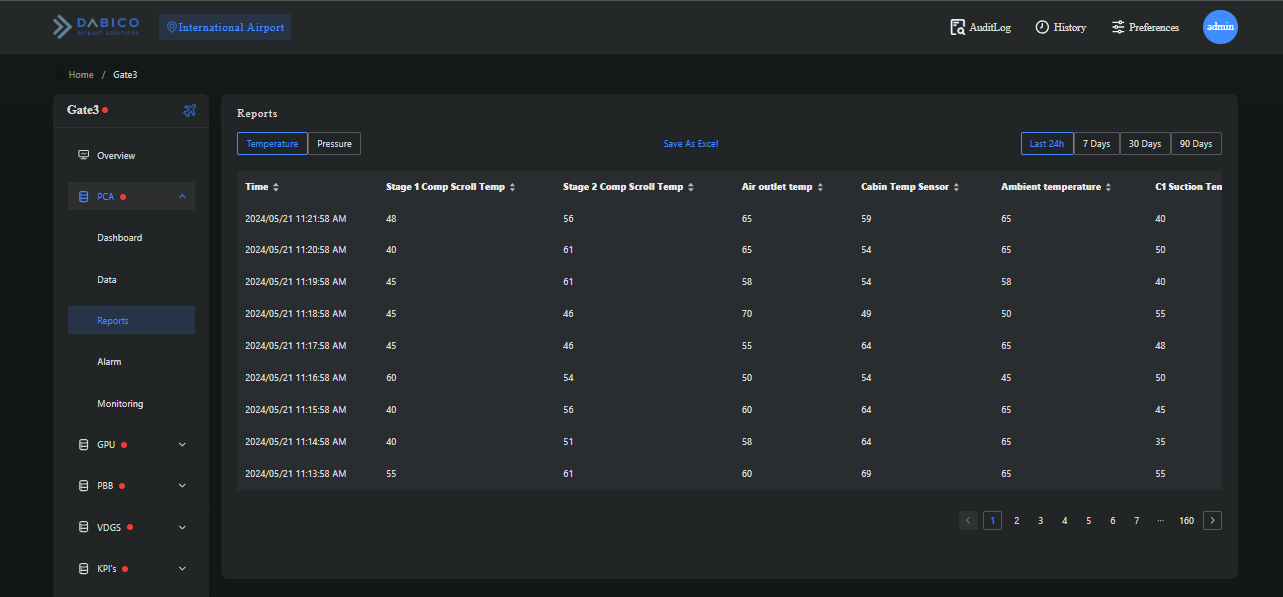Go to page 5
Viewport: 1283px width, 597px height.
1088,520
